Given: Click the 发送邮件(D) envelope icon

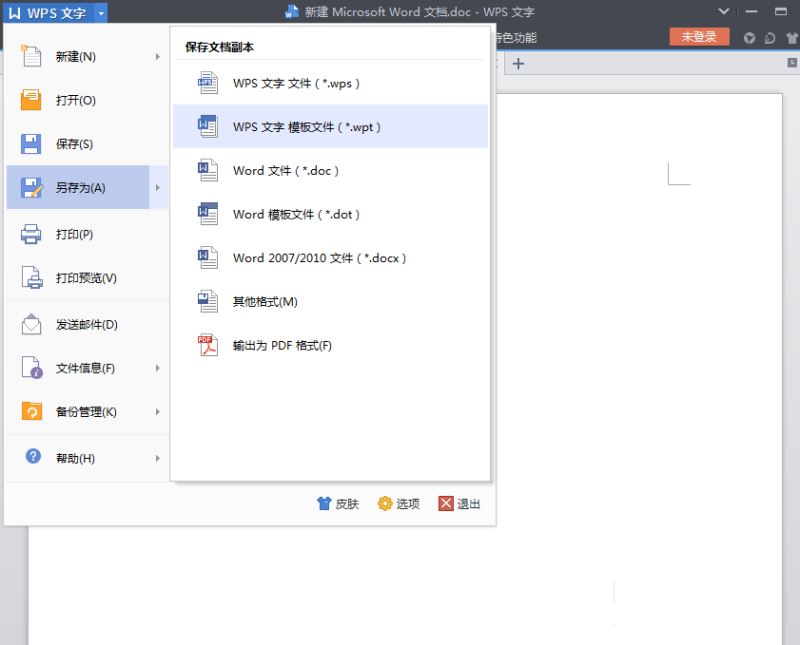Looking at the screenshot, I should point(32,324).
